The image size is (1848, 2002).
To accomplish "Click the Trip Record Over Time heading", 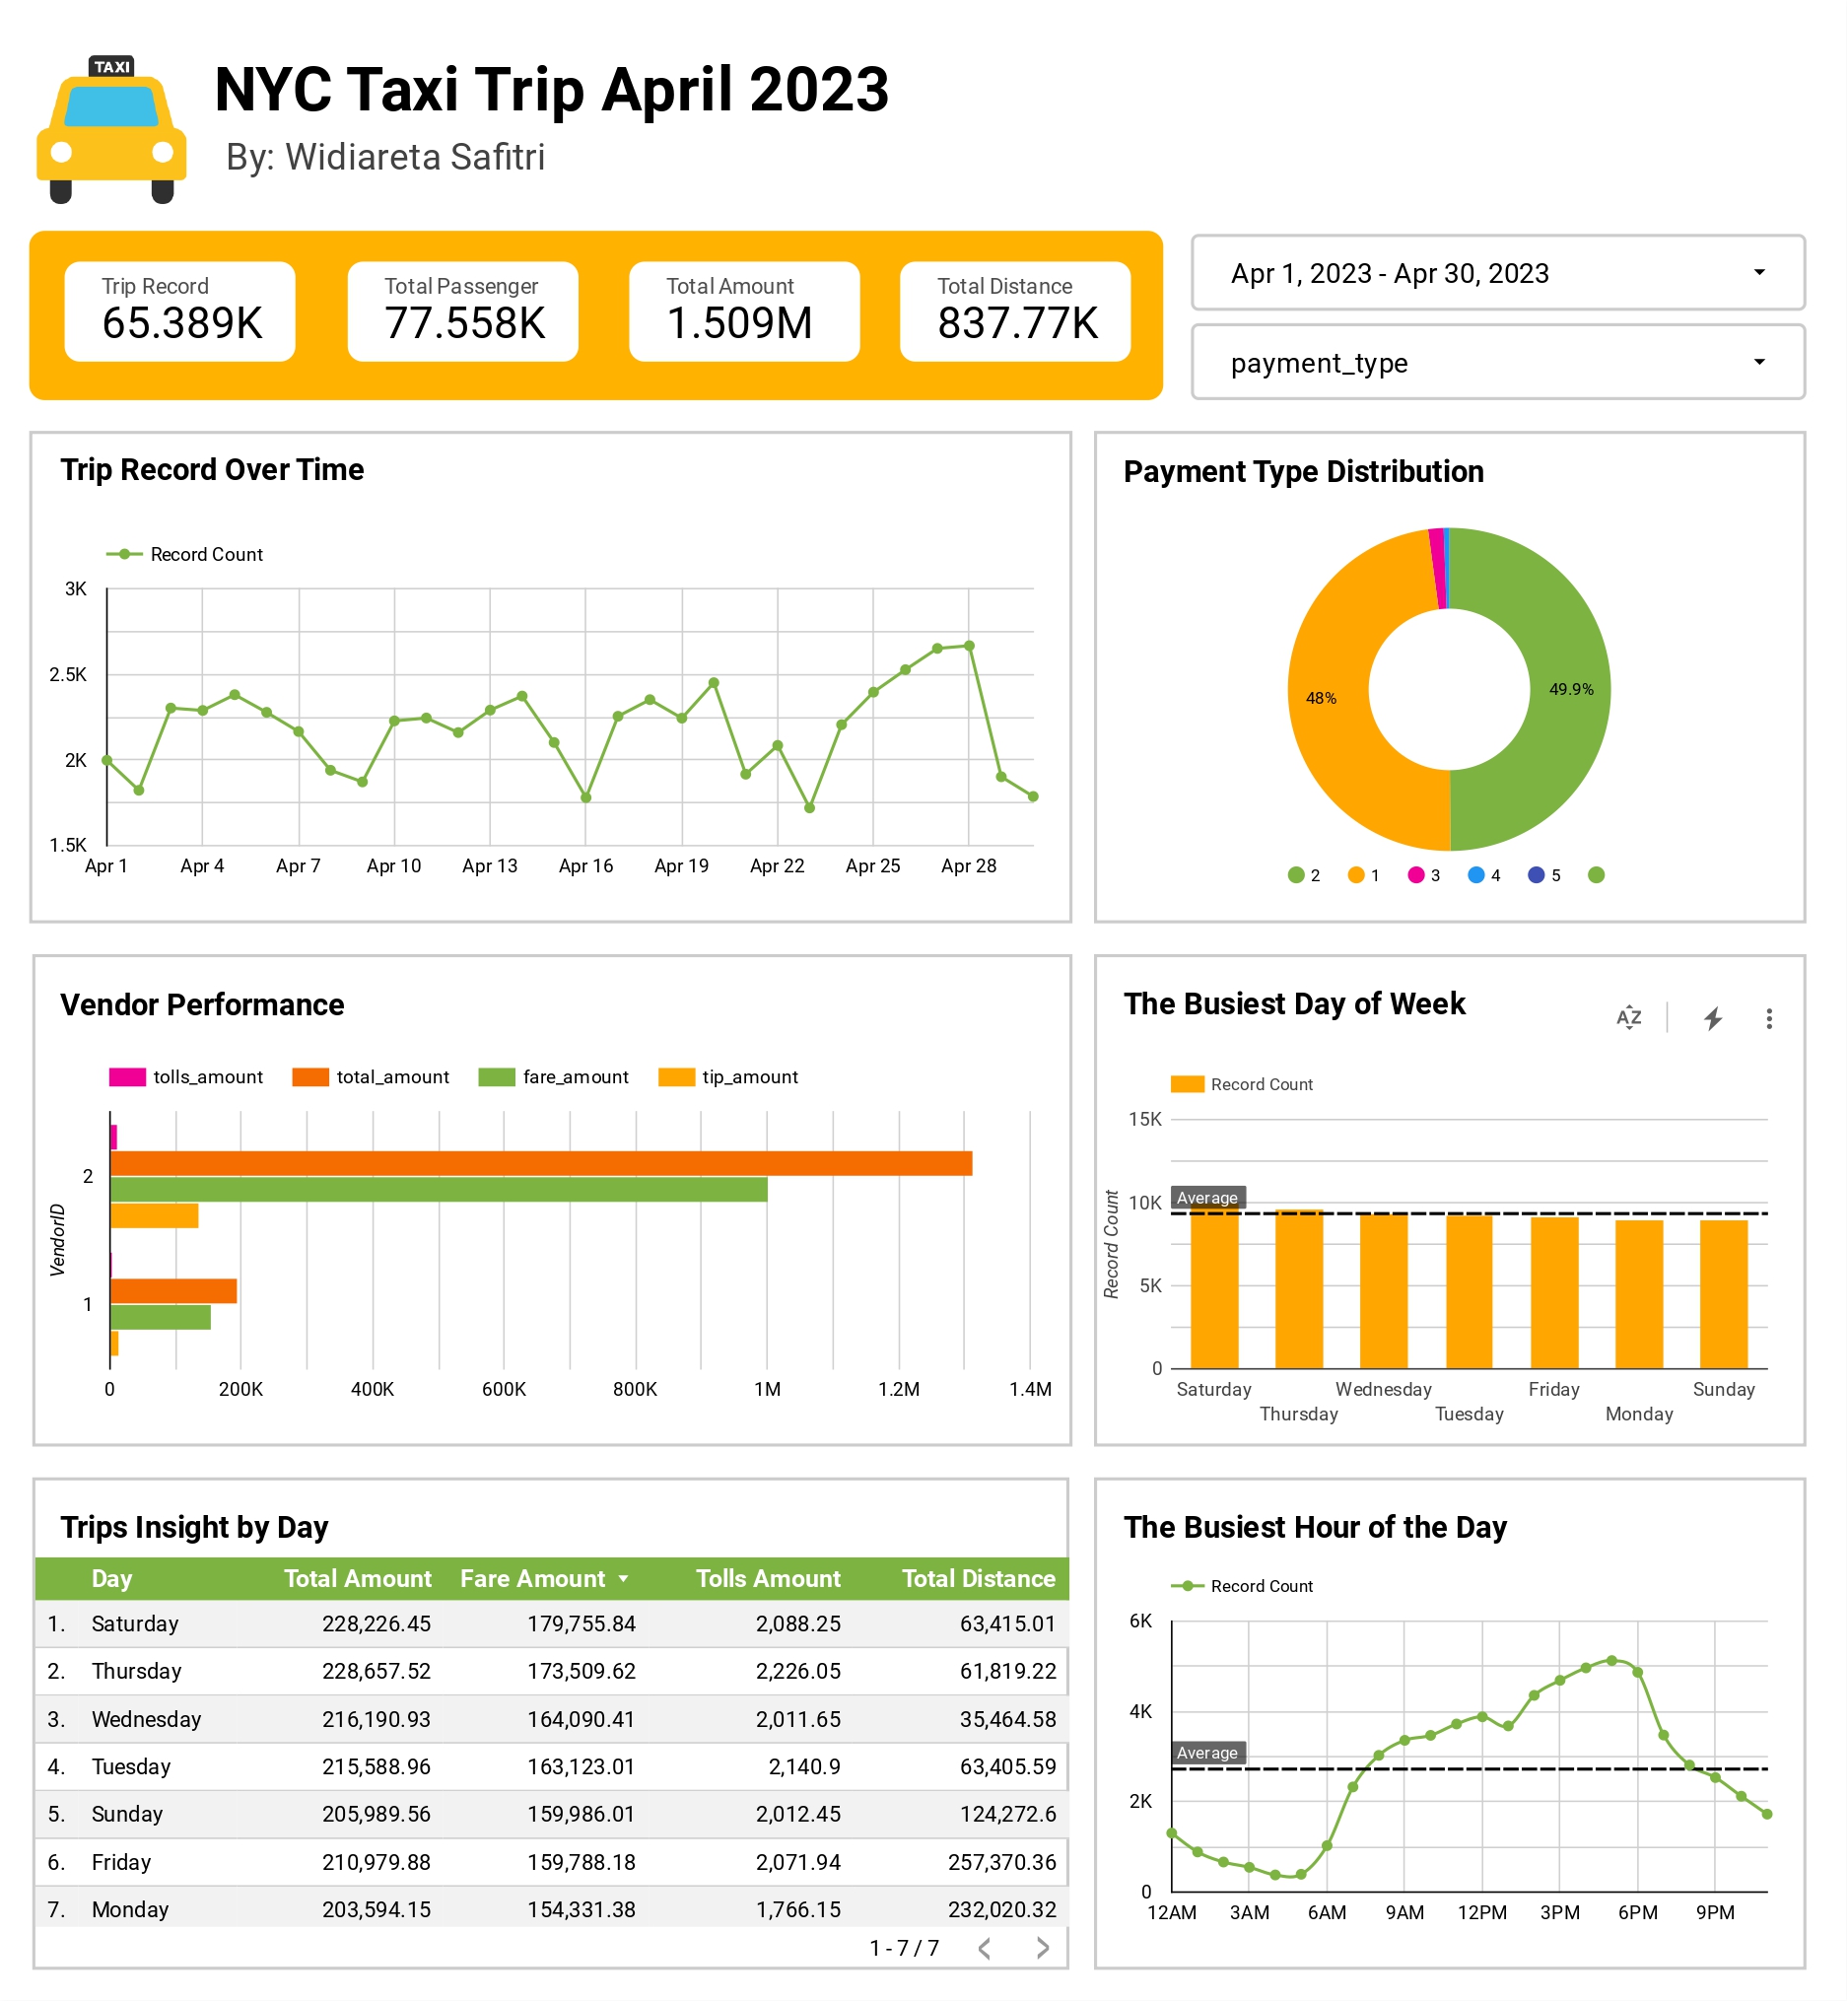I will (x=211, y=470).
